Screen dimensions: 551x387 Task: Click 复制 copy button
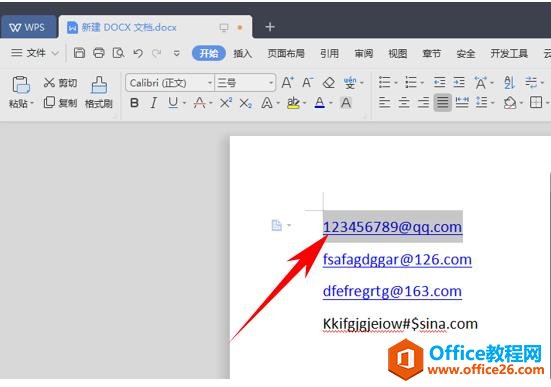[x=60, y=103]
